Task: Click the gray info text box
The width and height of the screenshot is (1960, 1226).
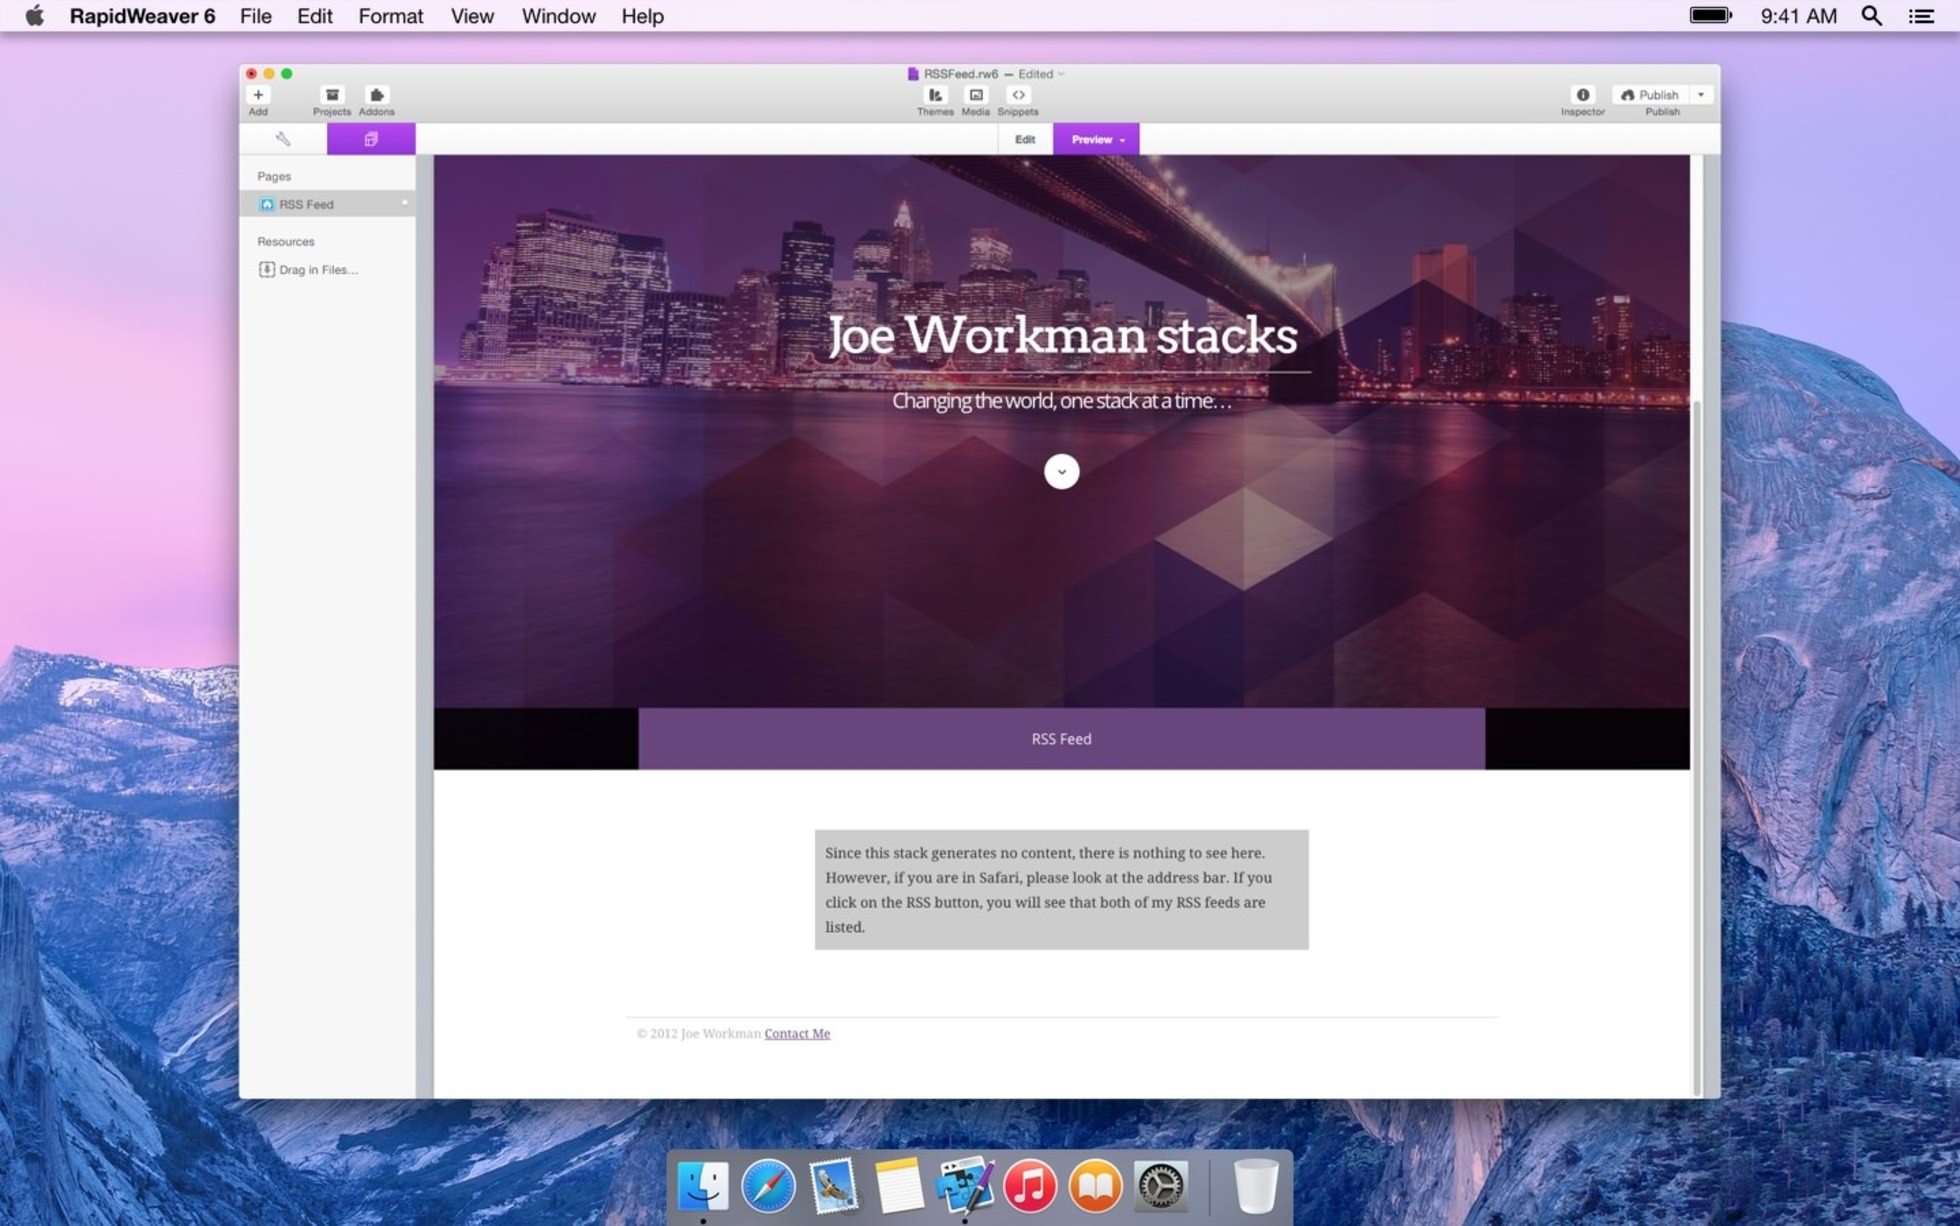Action: pos(1061,889)
